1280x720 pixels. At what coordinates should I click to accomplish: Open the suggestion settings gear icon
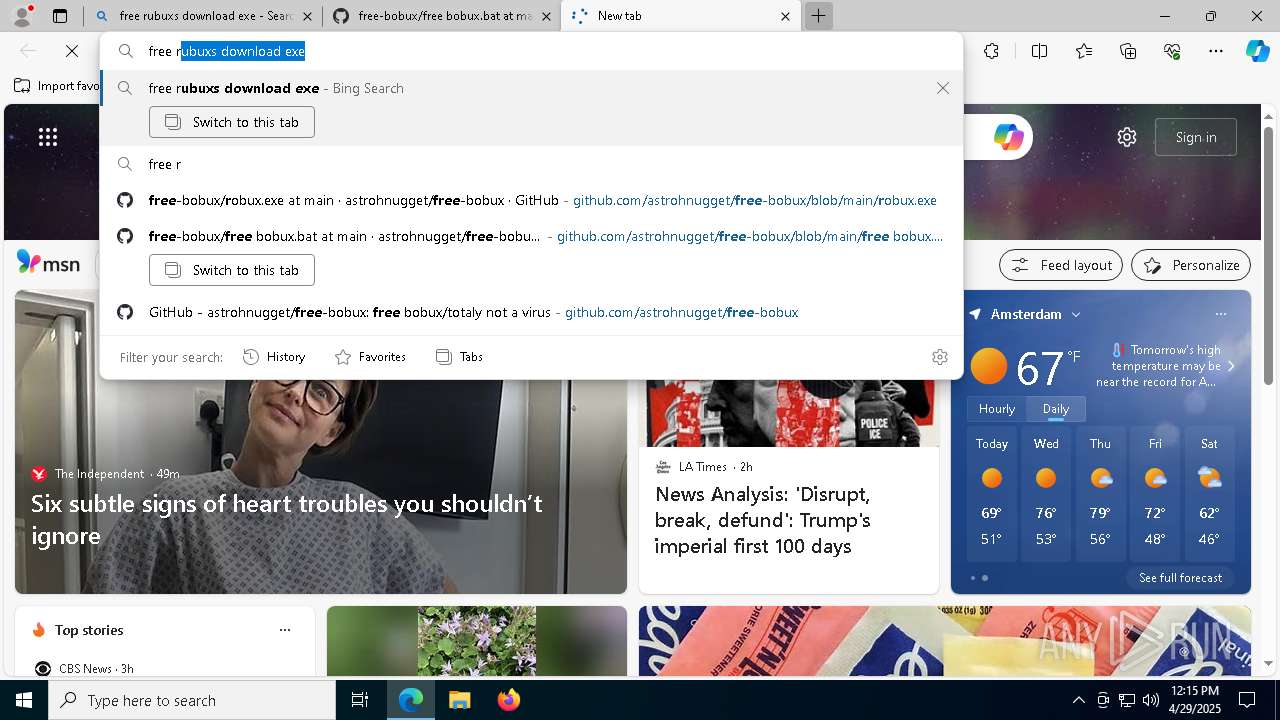click(939, 357)
